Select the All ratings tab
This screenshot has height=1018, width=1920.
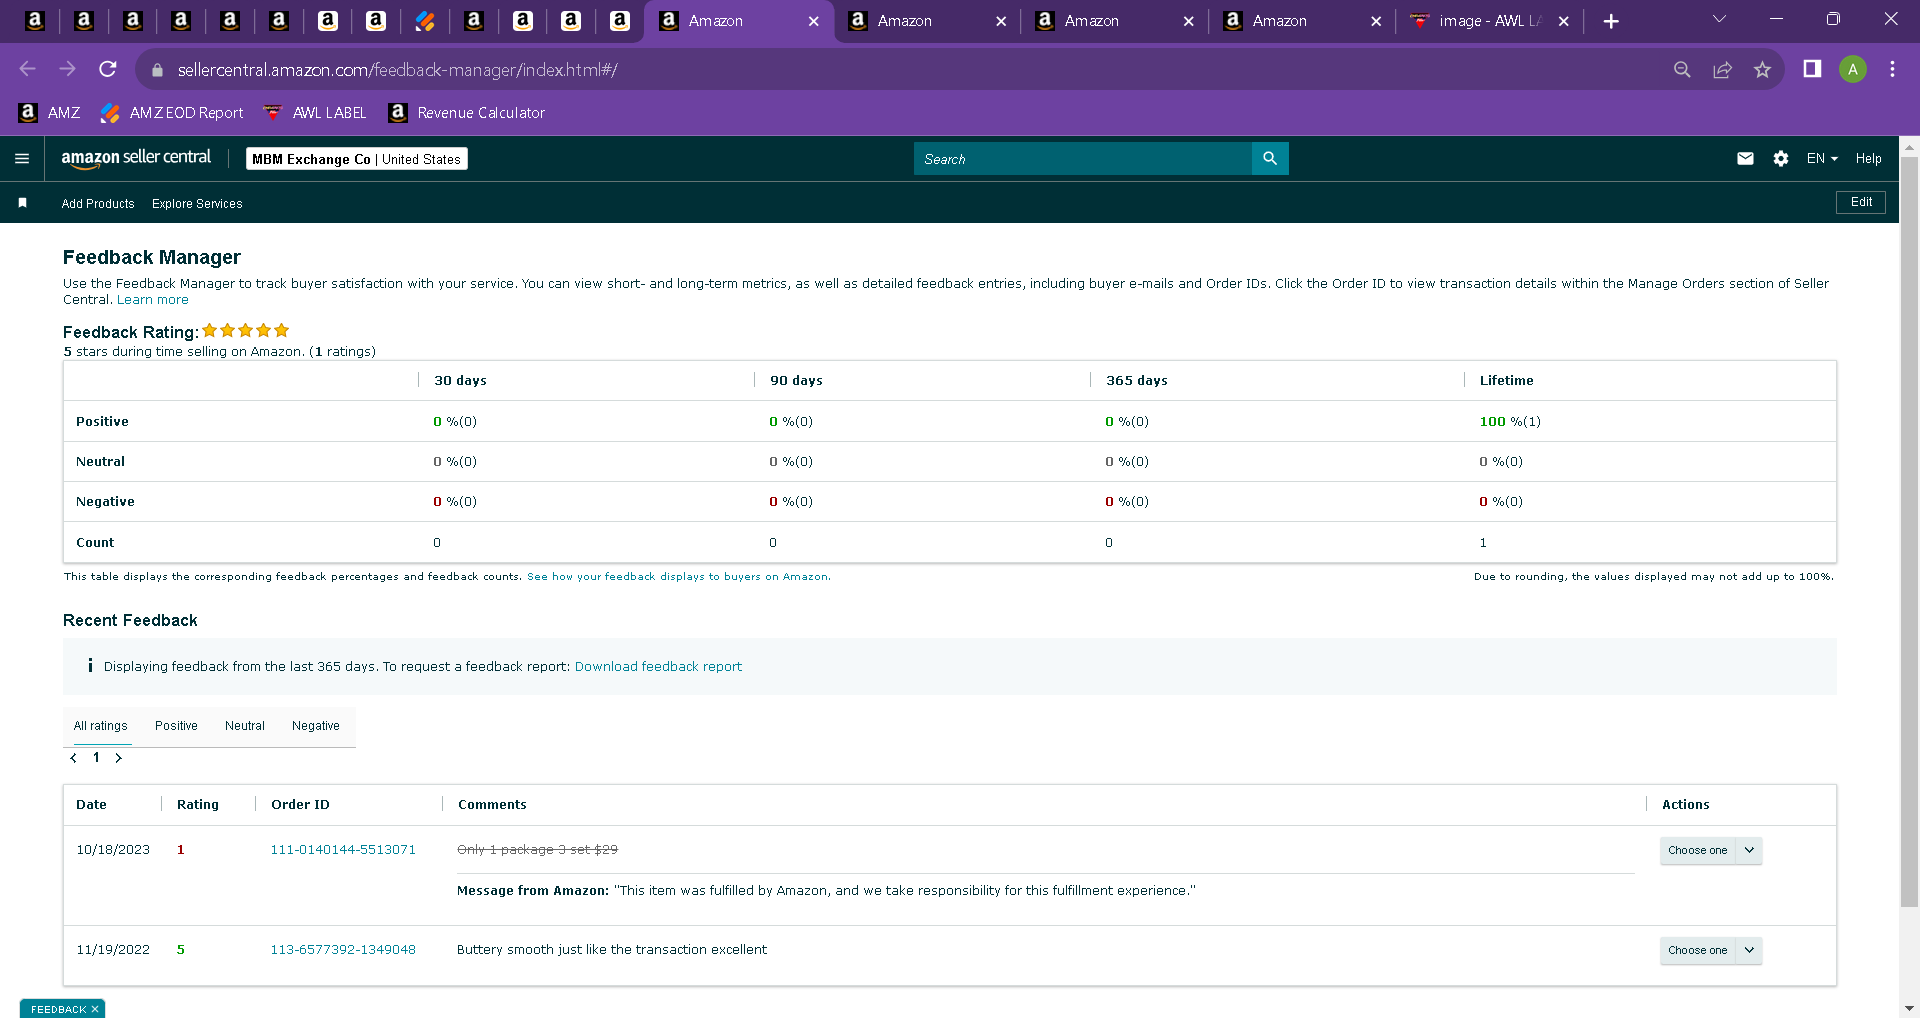(x=100, y=726)
